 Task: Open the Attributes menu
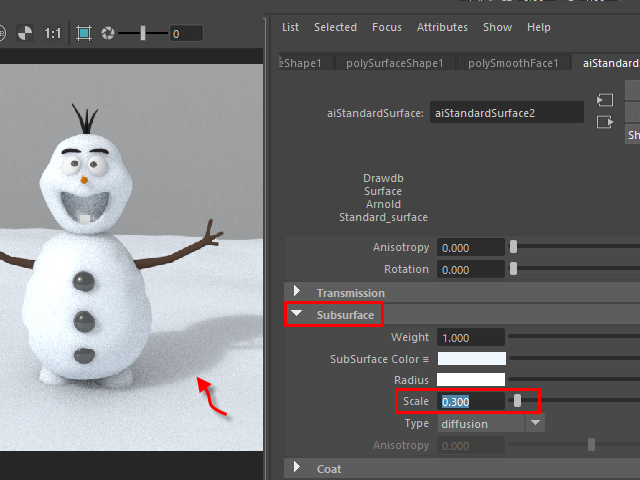[442, 27]
